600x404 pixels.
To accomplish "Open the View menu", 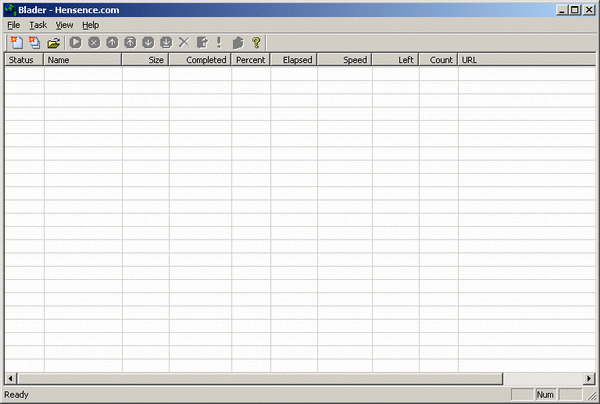I will 64,25.
